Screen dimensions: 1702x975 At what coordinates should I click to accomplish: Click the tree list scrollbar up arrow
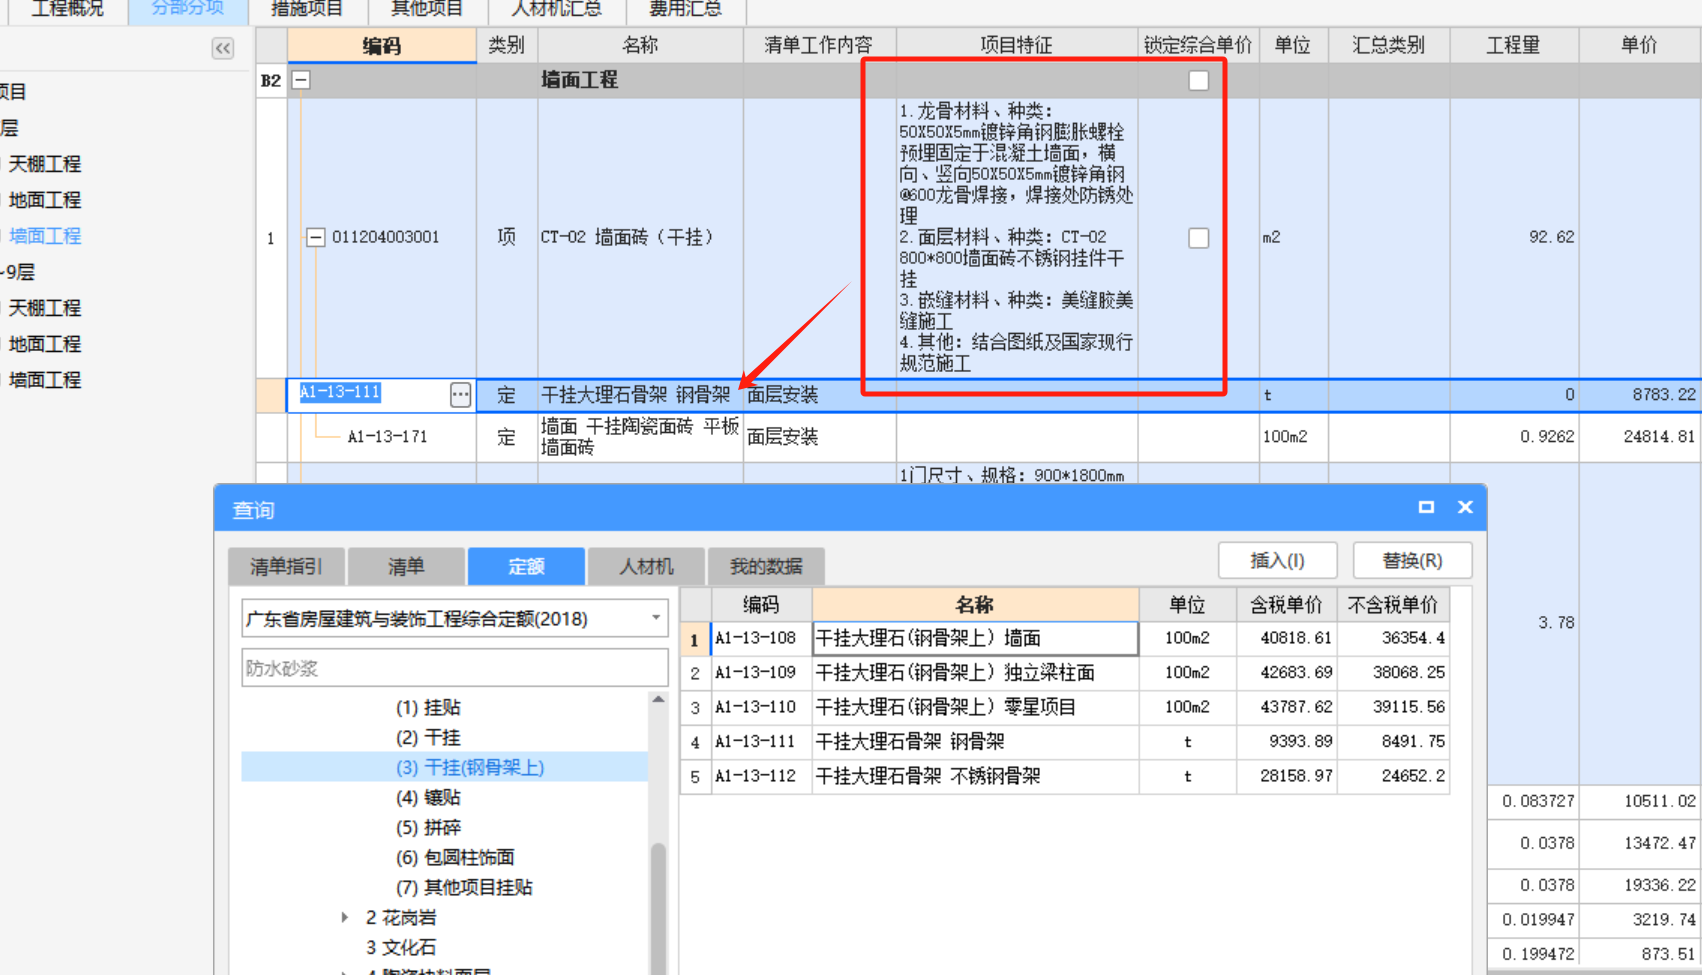click(658, 700)
